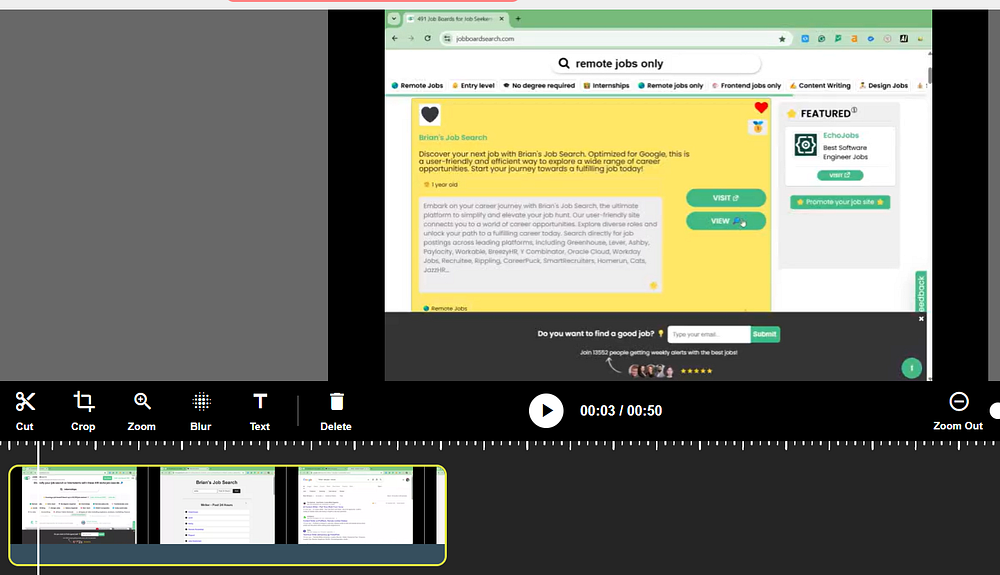
Task: Bookmark page with the star icon
Action: (782, 39)
